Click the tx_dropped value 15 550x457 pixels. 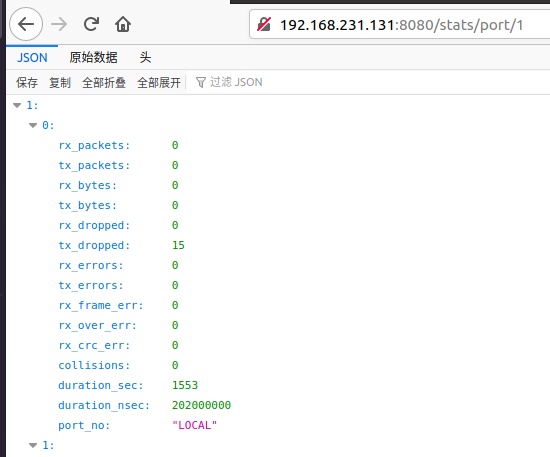[178, 245]
